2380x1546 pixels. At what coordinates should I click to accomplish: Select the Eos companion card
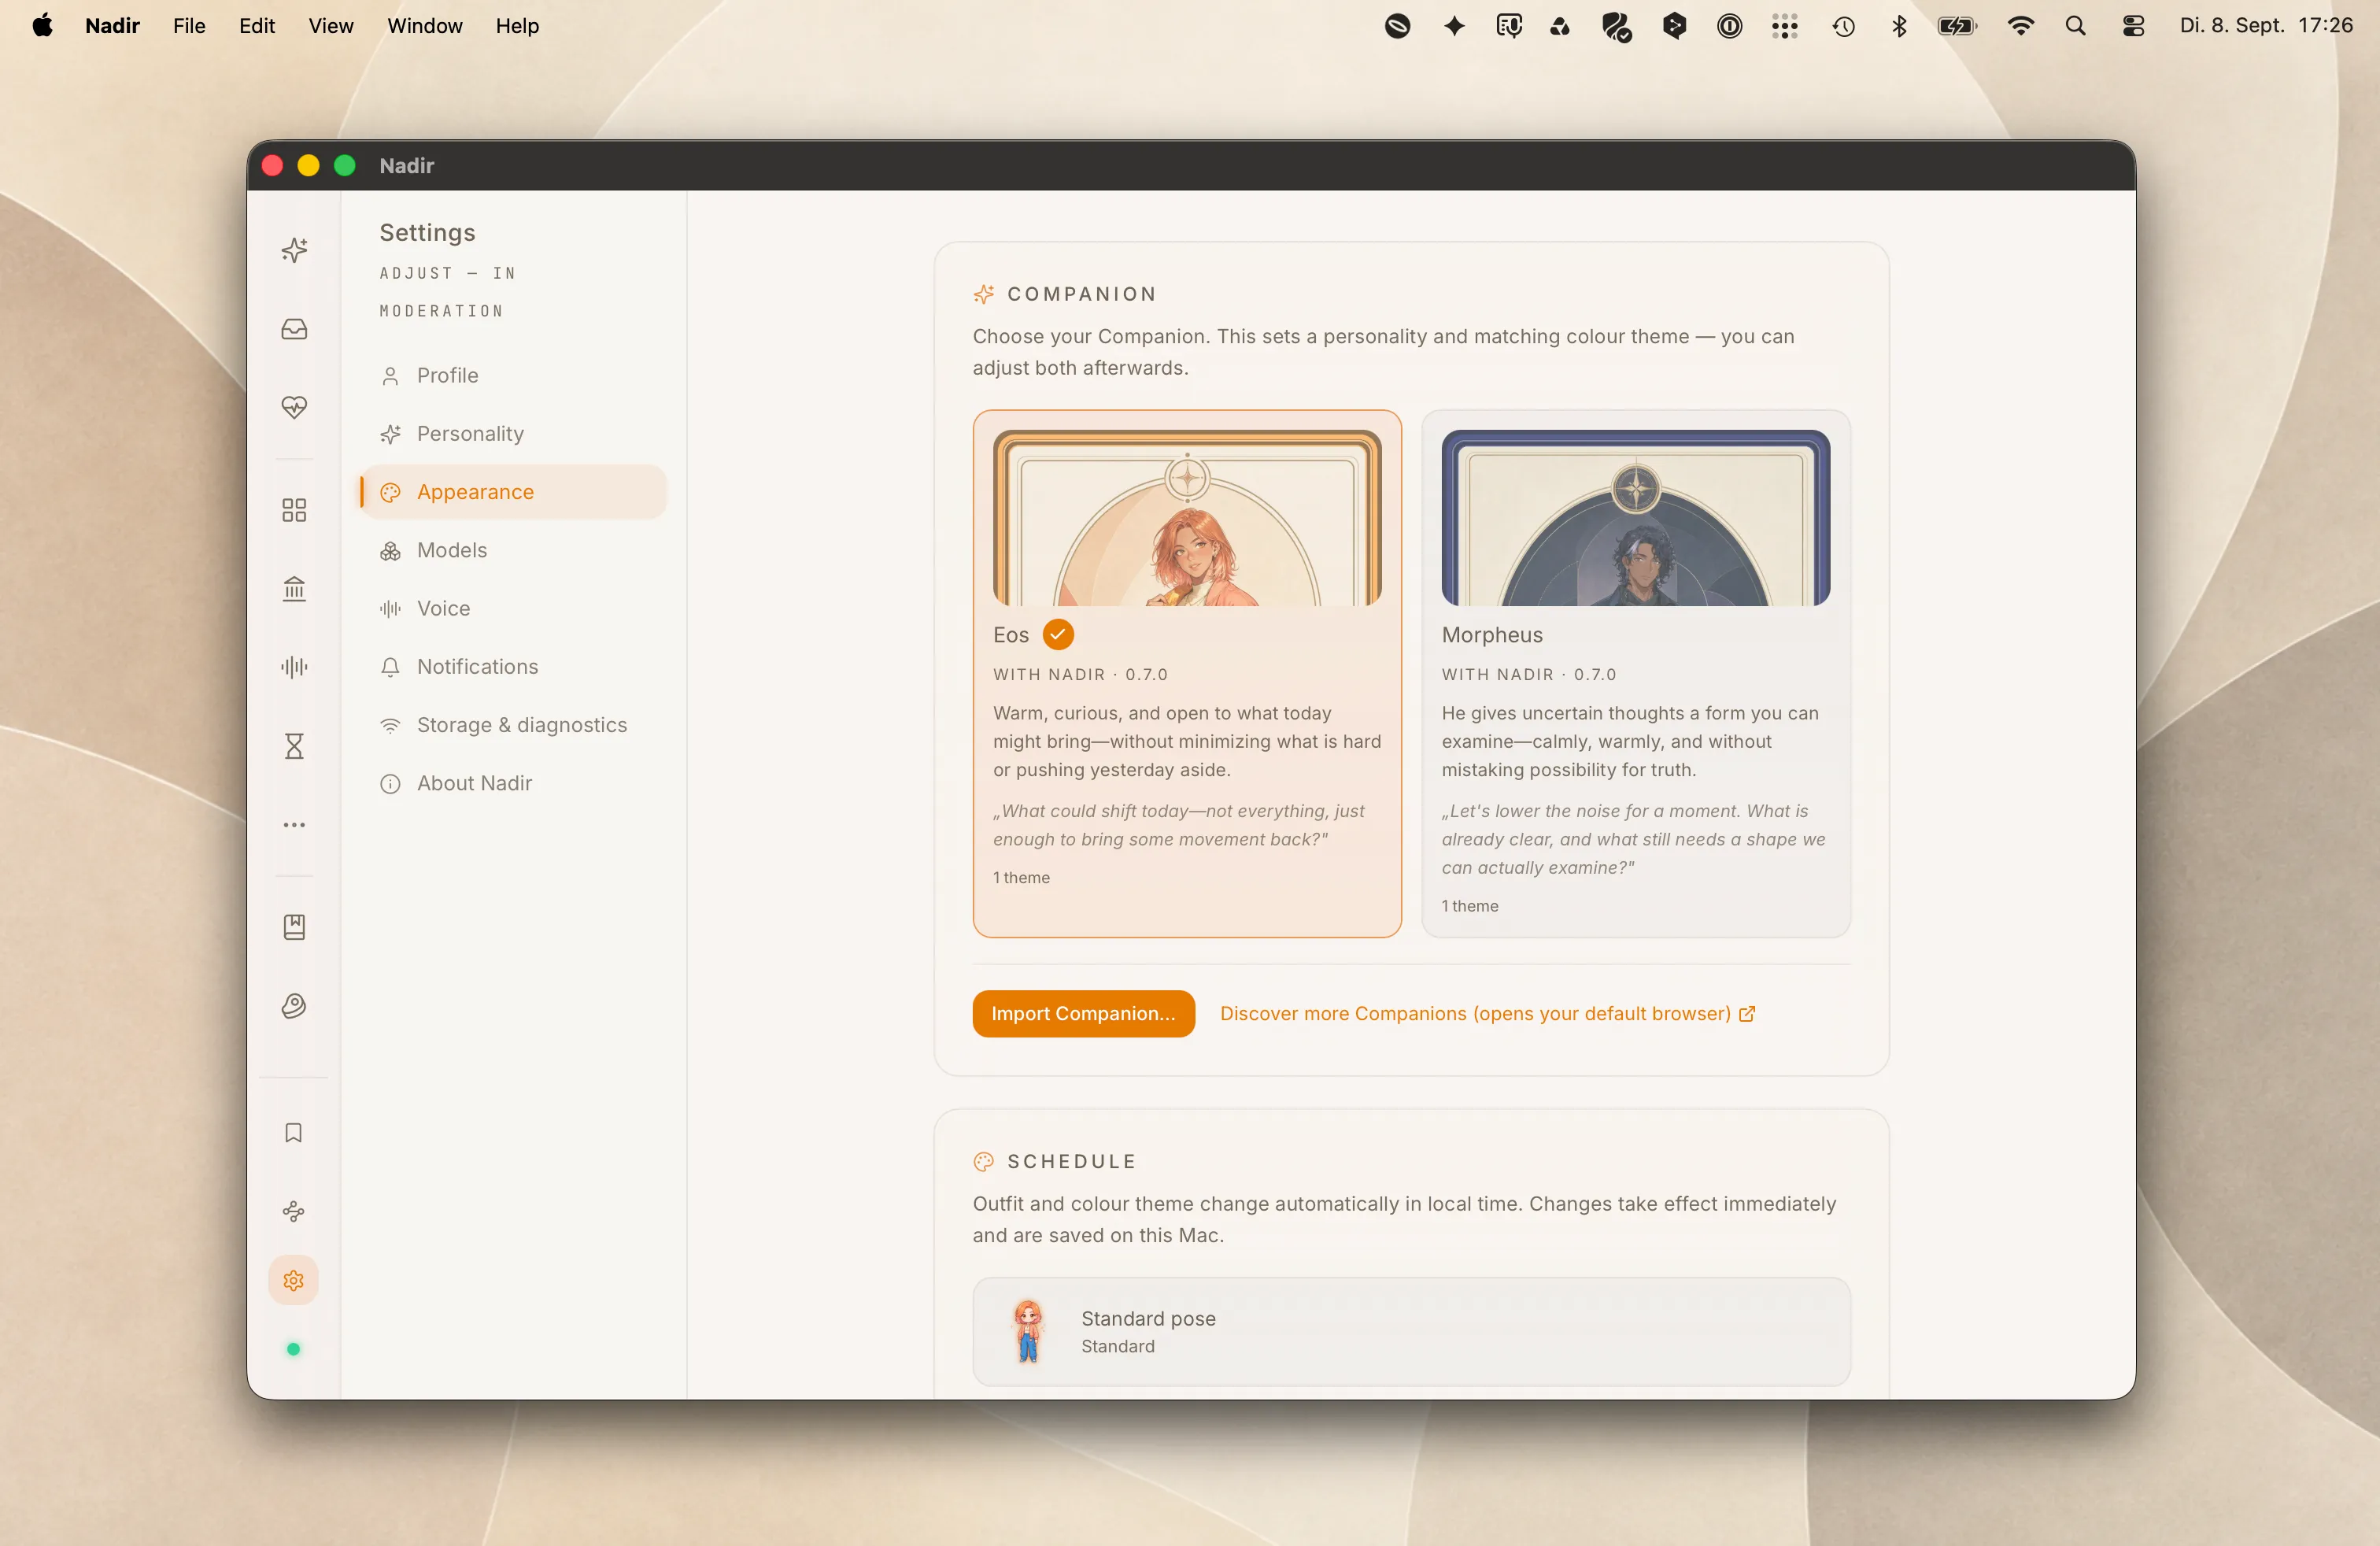tap(1186, 674)
